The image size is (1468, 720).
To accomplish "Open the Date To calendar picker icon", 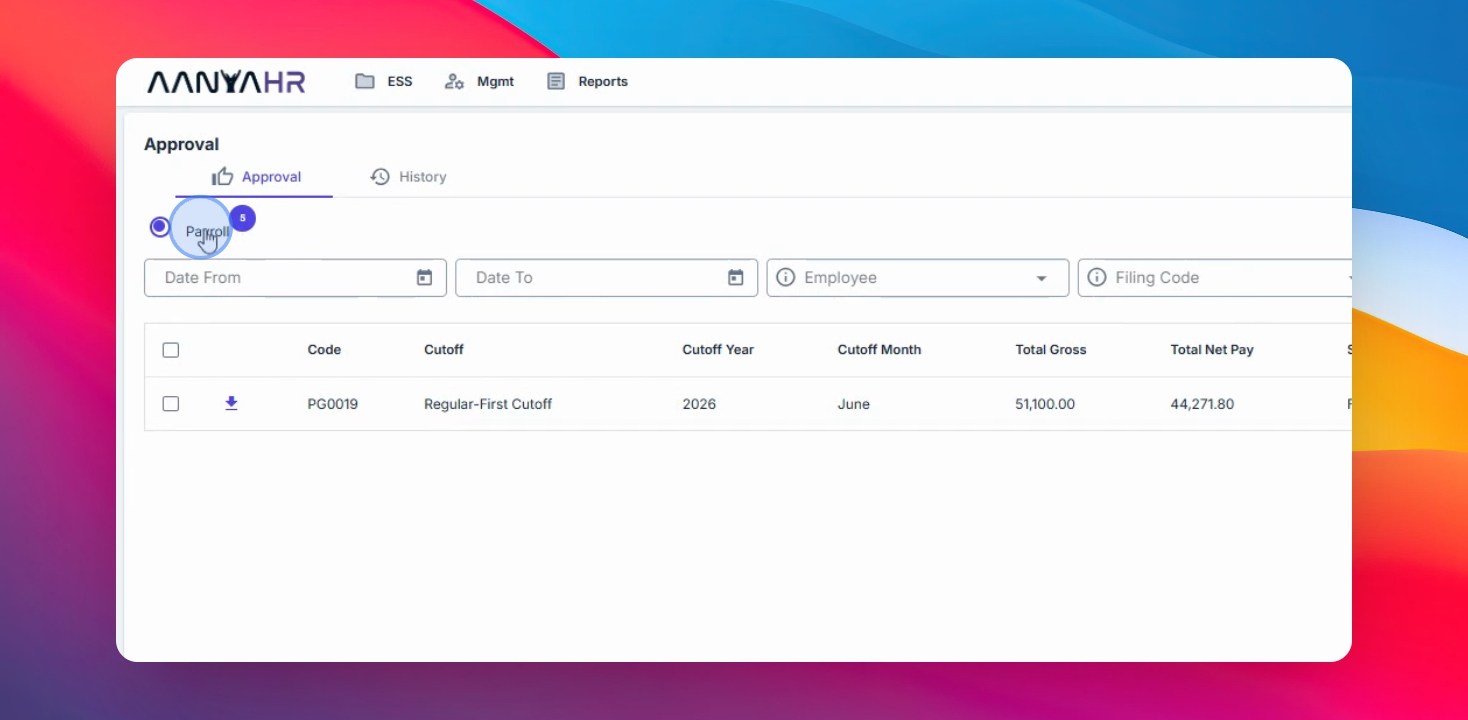I will (x=735, y=278).
